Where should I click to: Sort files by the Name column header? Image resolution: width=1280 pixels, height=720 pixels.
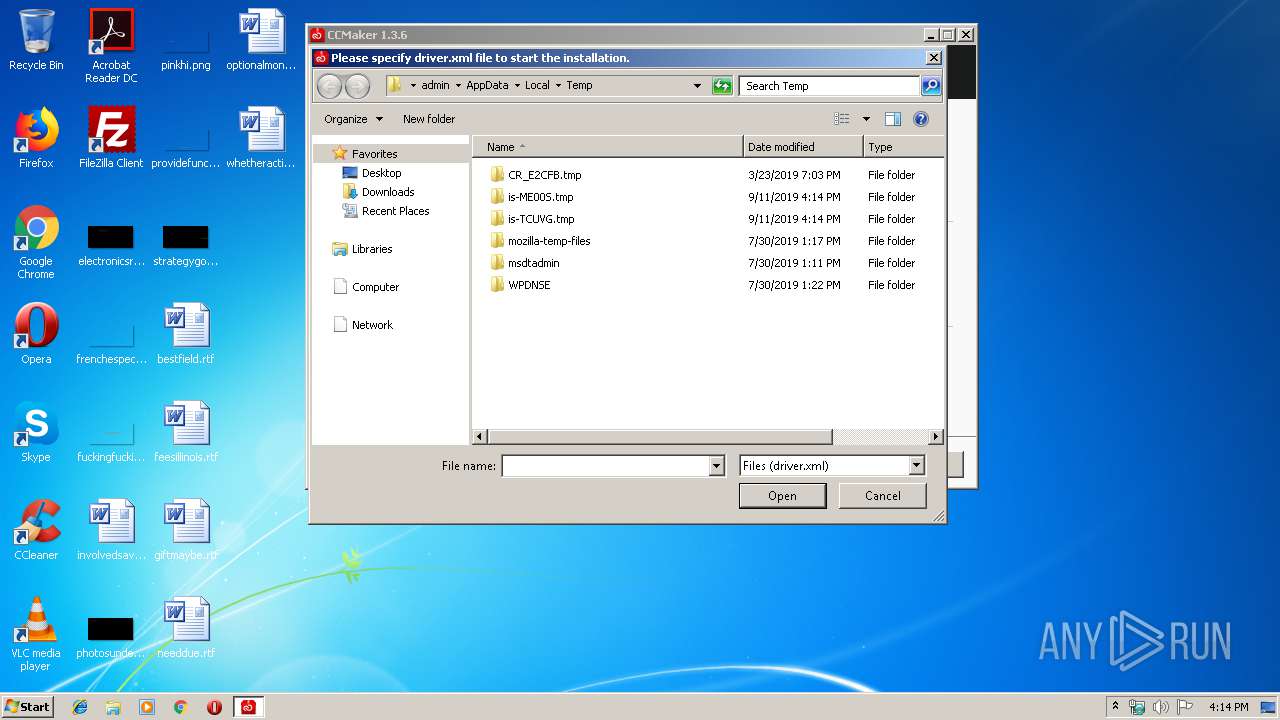607,147
